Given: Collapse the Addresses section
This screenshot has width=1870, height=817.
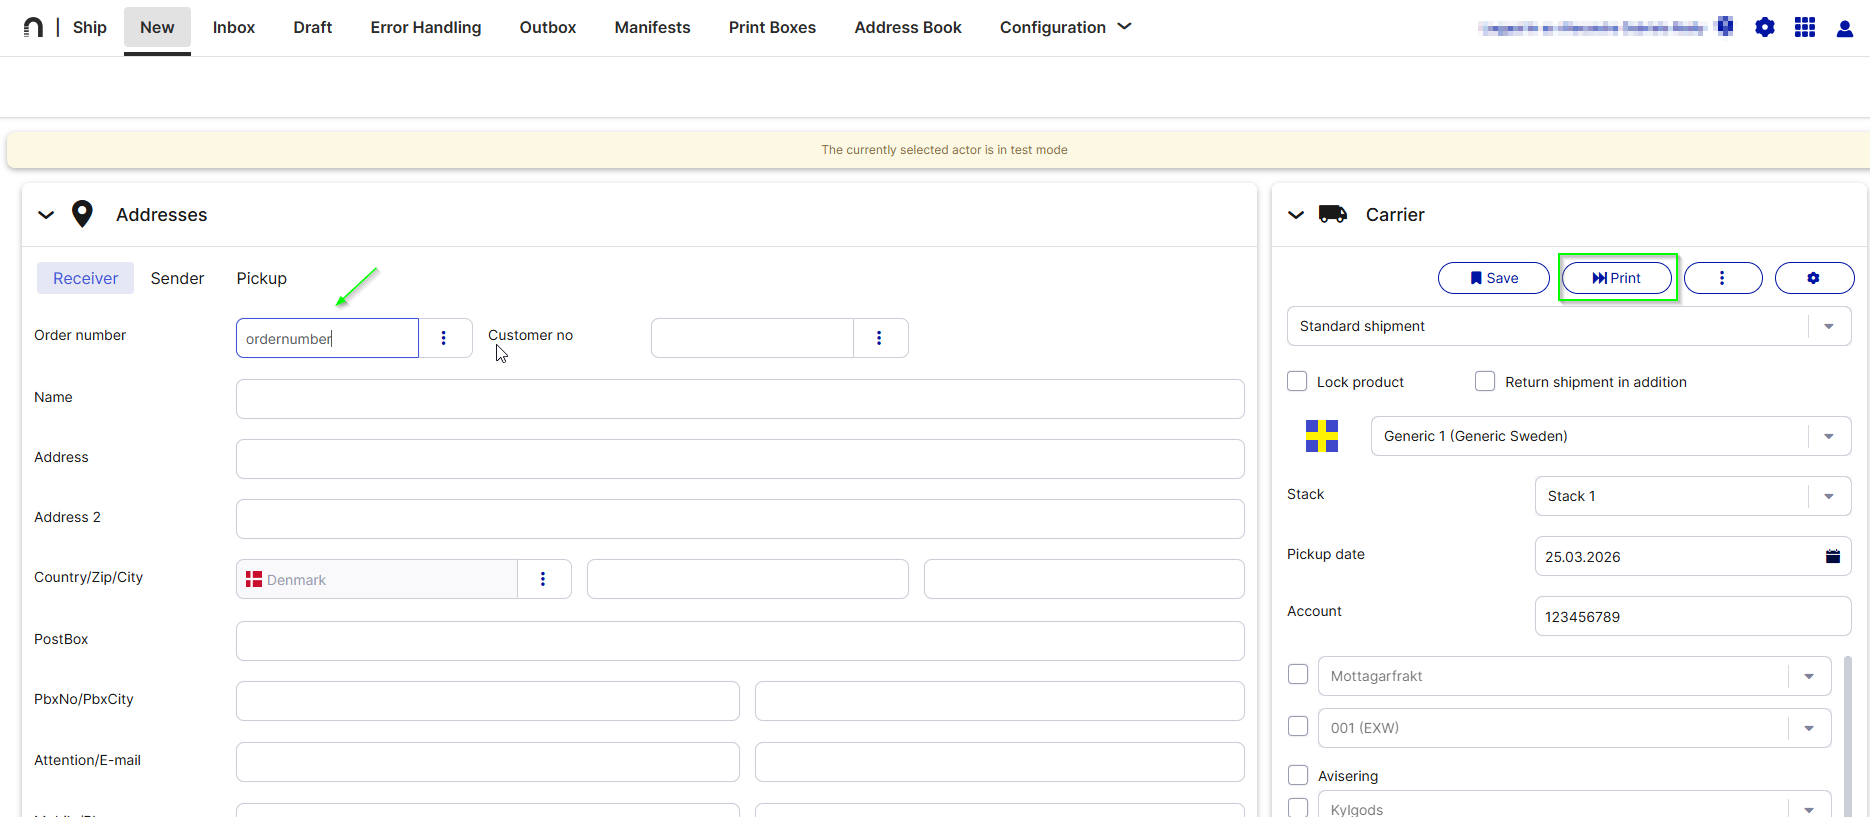Looking at the screenshot, I should (x=46, y=215).
